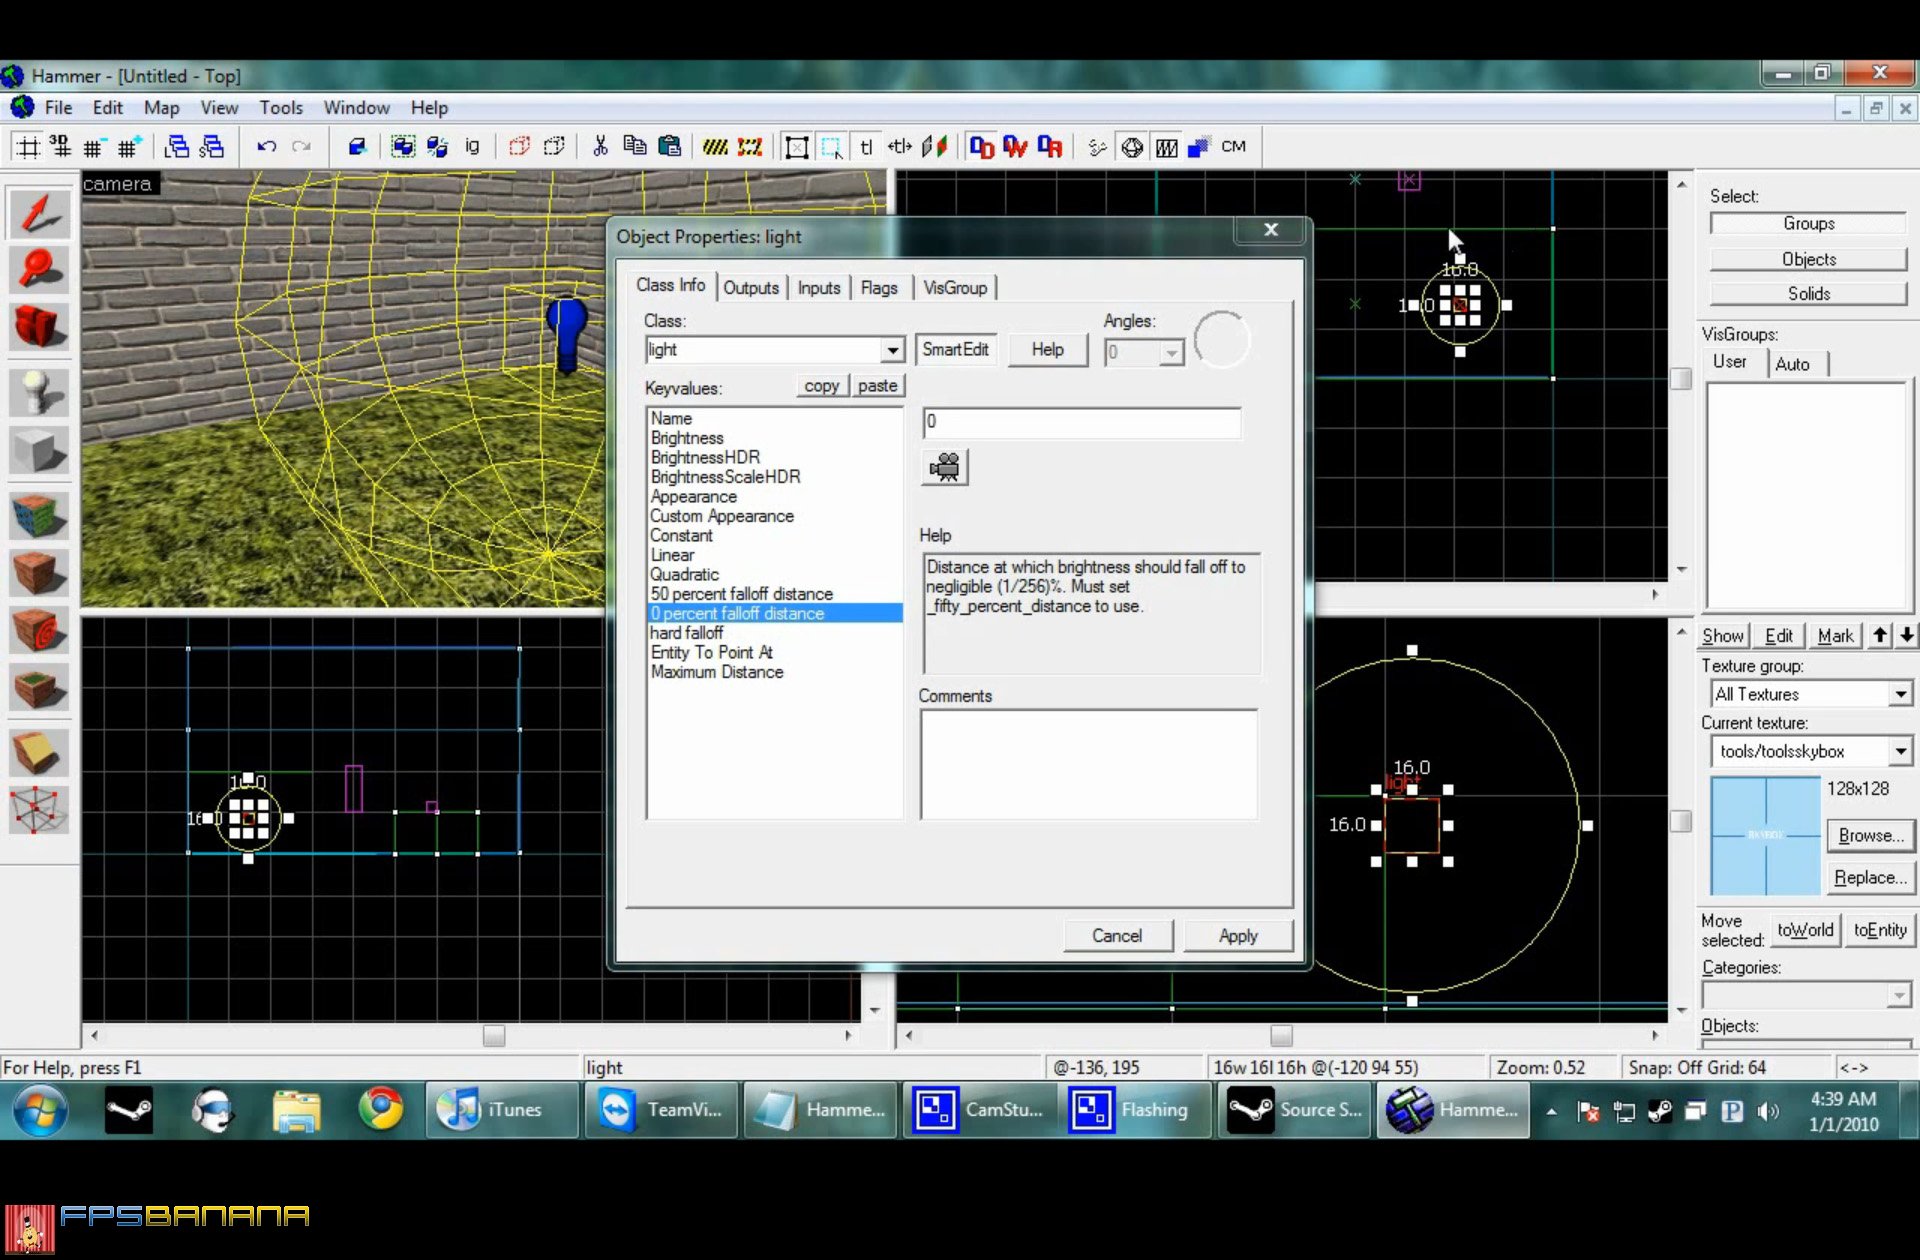Hide unselected objects icon
The width and height of the screenshot is (1920, 1260).
(x=553, y=147)
